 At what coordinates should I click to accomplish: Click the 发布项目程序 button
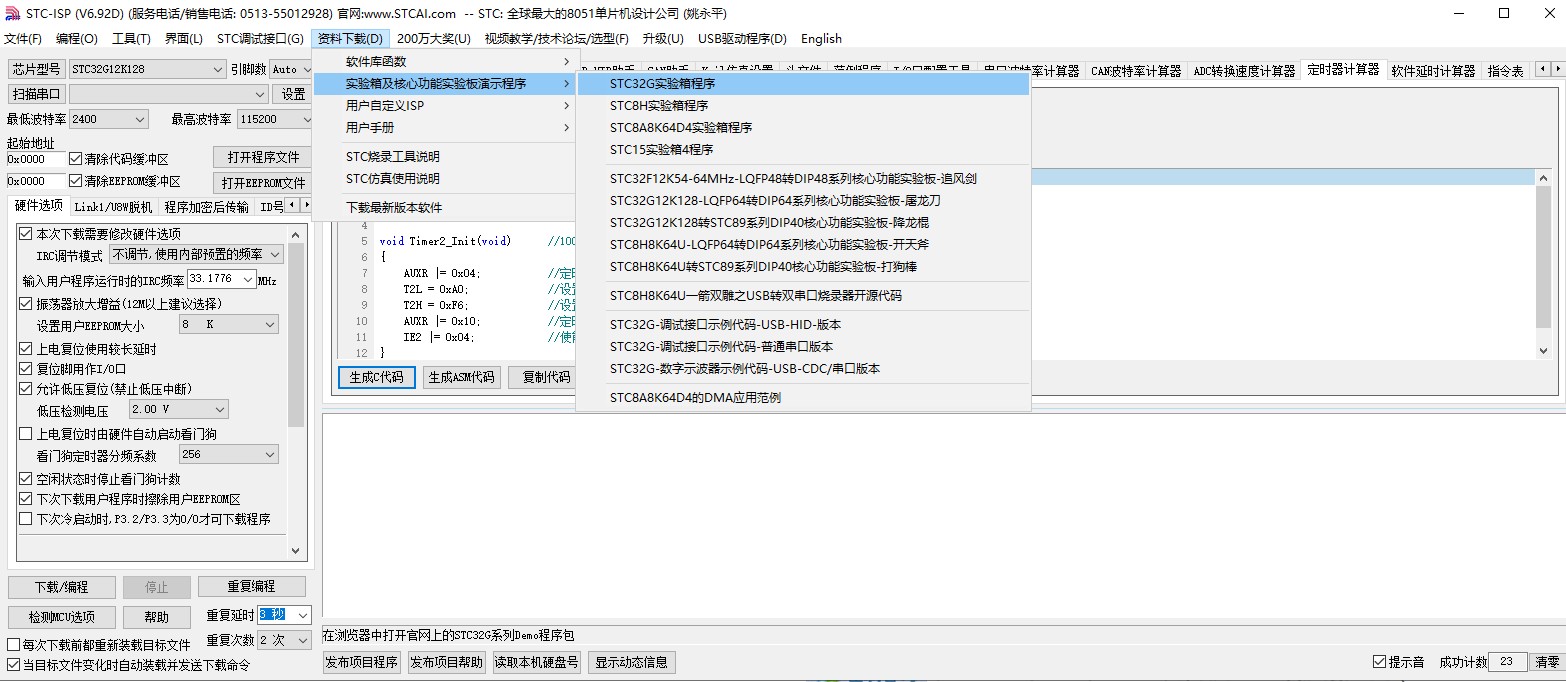click(x=362, y=662)
